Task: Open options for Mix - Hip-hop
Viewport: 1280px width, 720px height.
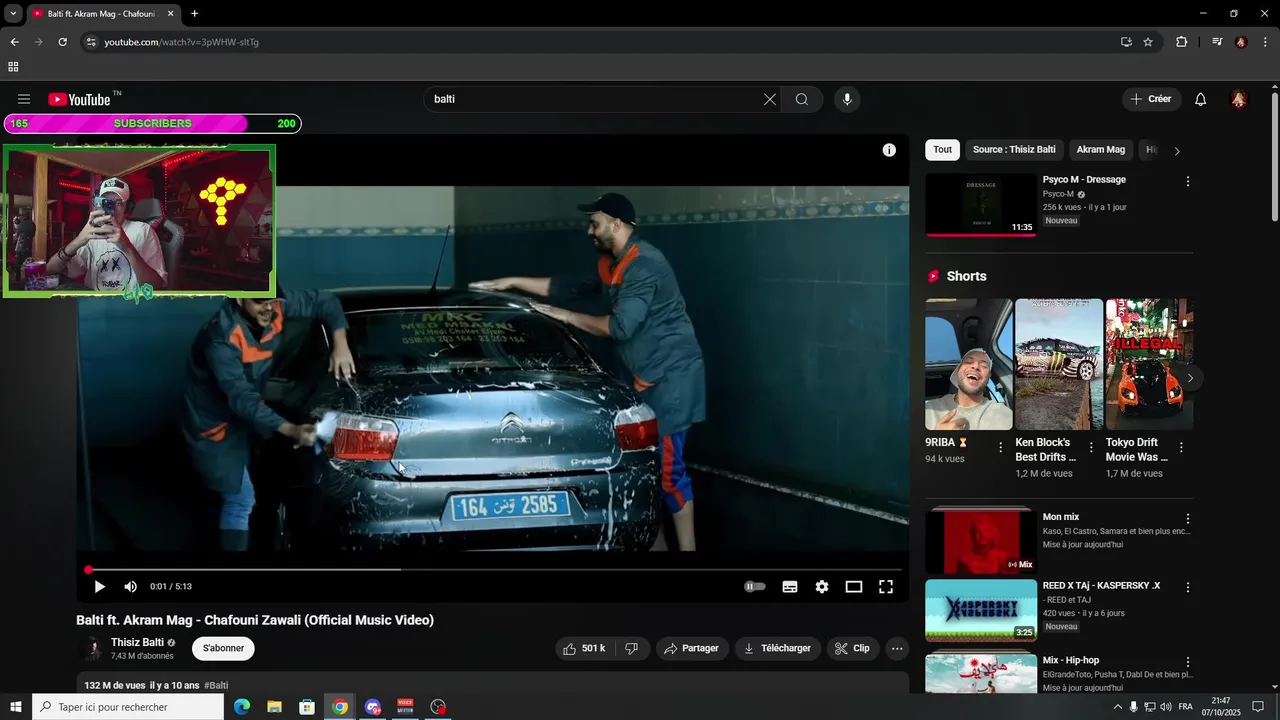Action: tap(1188, 662)
